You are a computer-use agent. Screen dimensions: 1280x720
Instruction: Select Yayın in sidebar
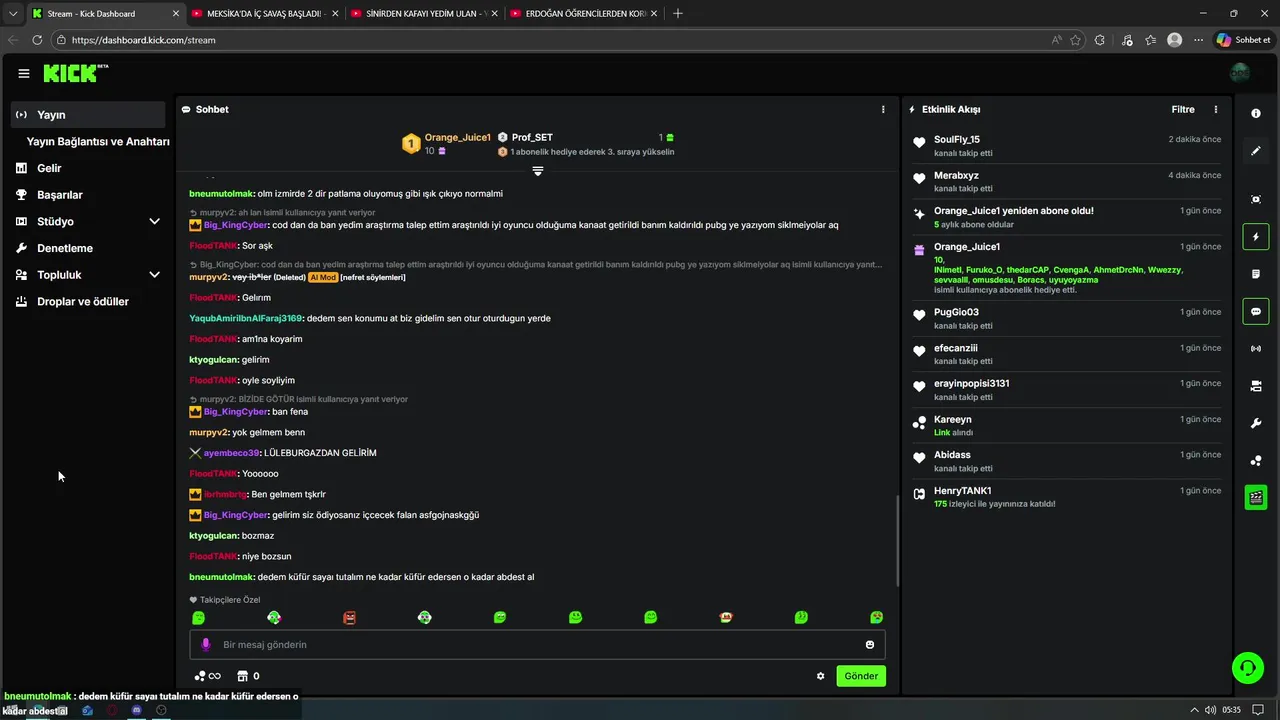pos(88,115)
